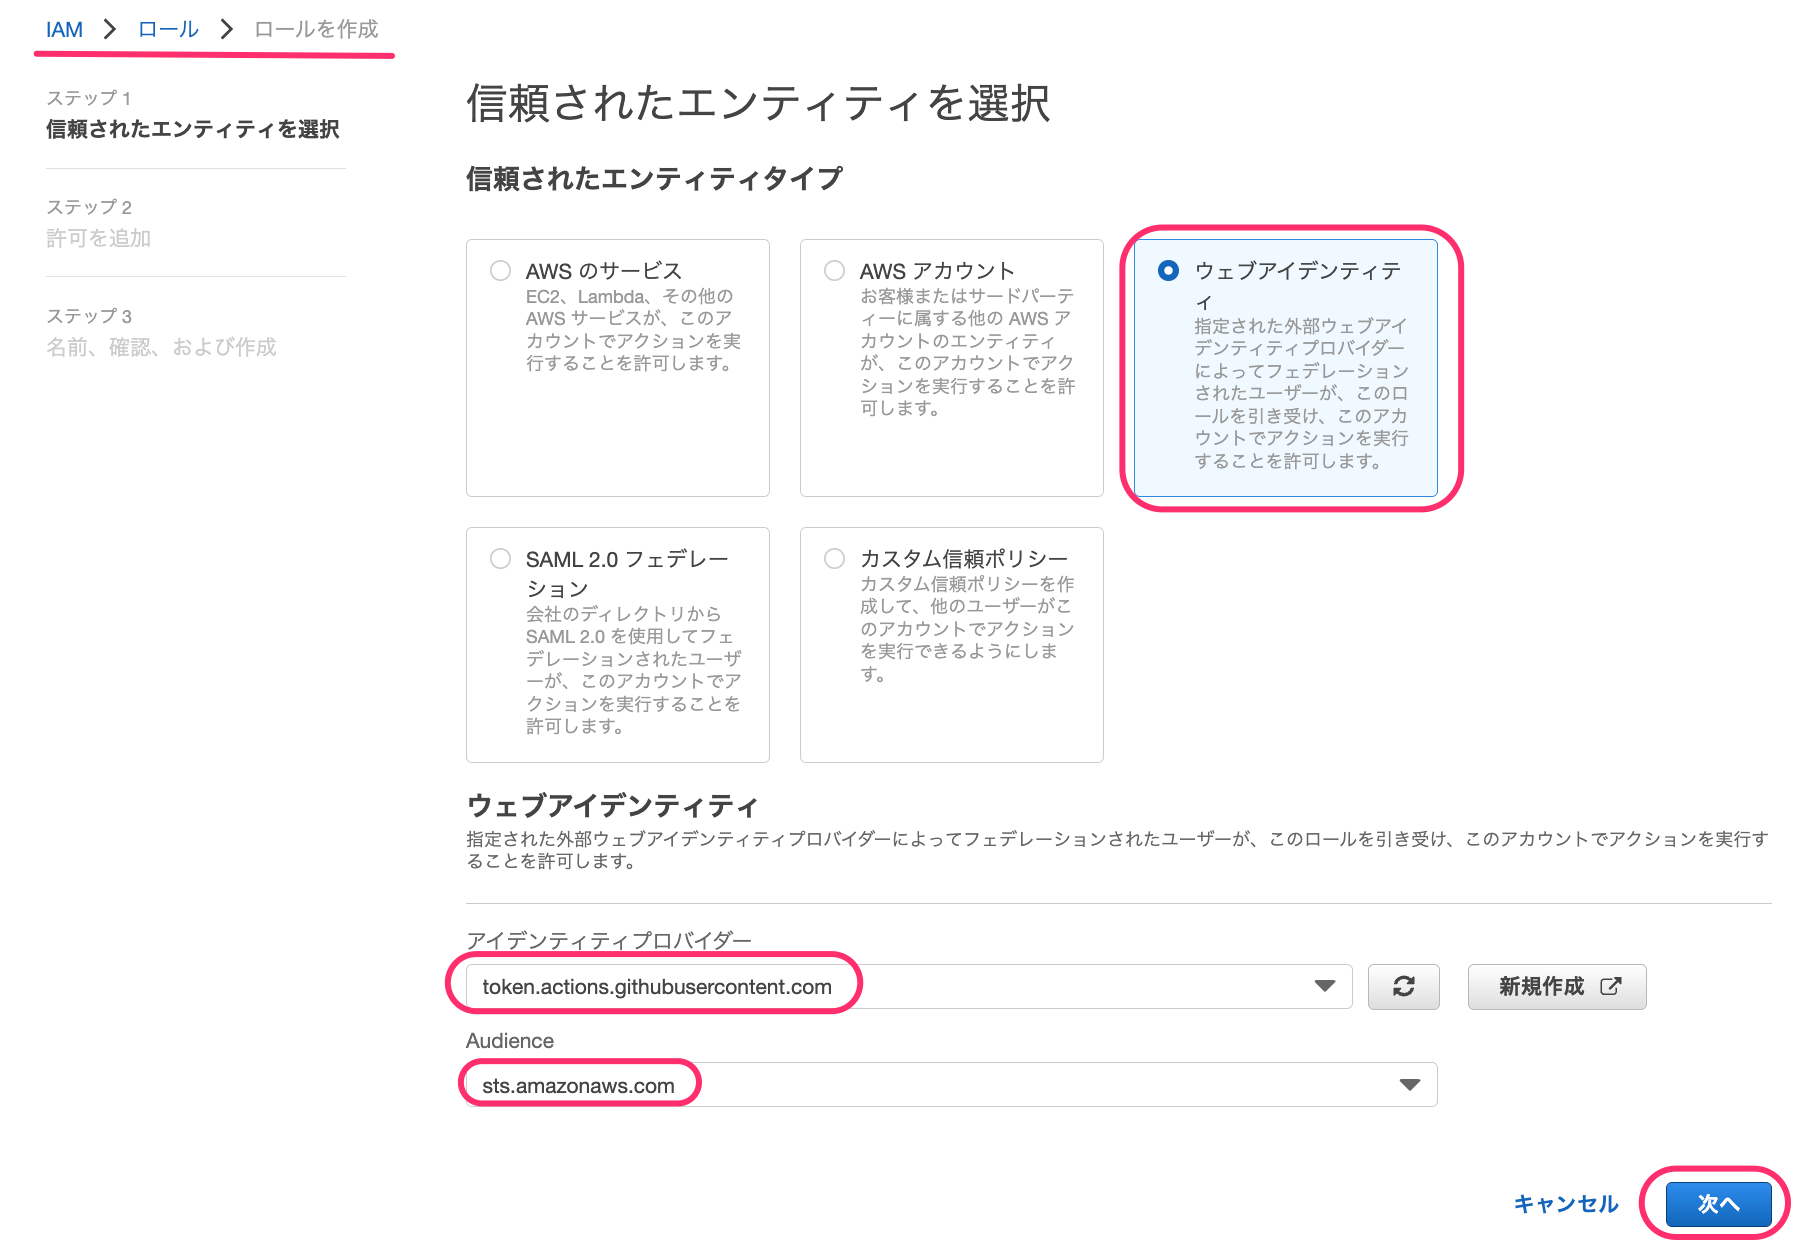Select the SAML 2.0 フェデレーション radio option
The width and height of the screenshot is (1798, 1256).
pyautogui.click(x=500, y=559)
